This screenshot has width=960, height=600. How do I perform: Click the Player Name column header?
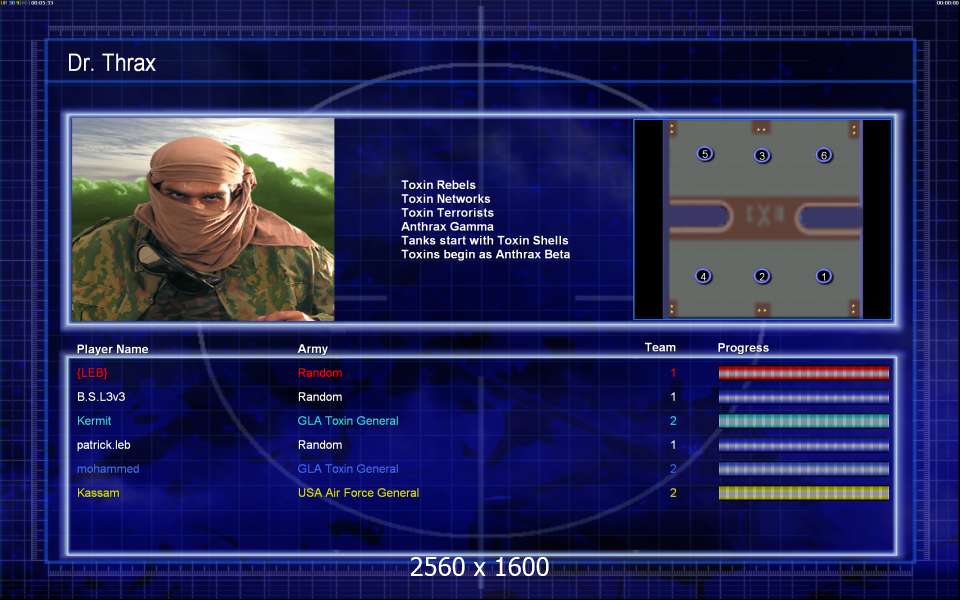(x=113, y=349)
